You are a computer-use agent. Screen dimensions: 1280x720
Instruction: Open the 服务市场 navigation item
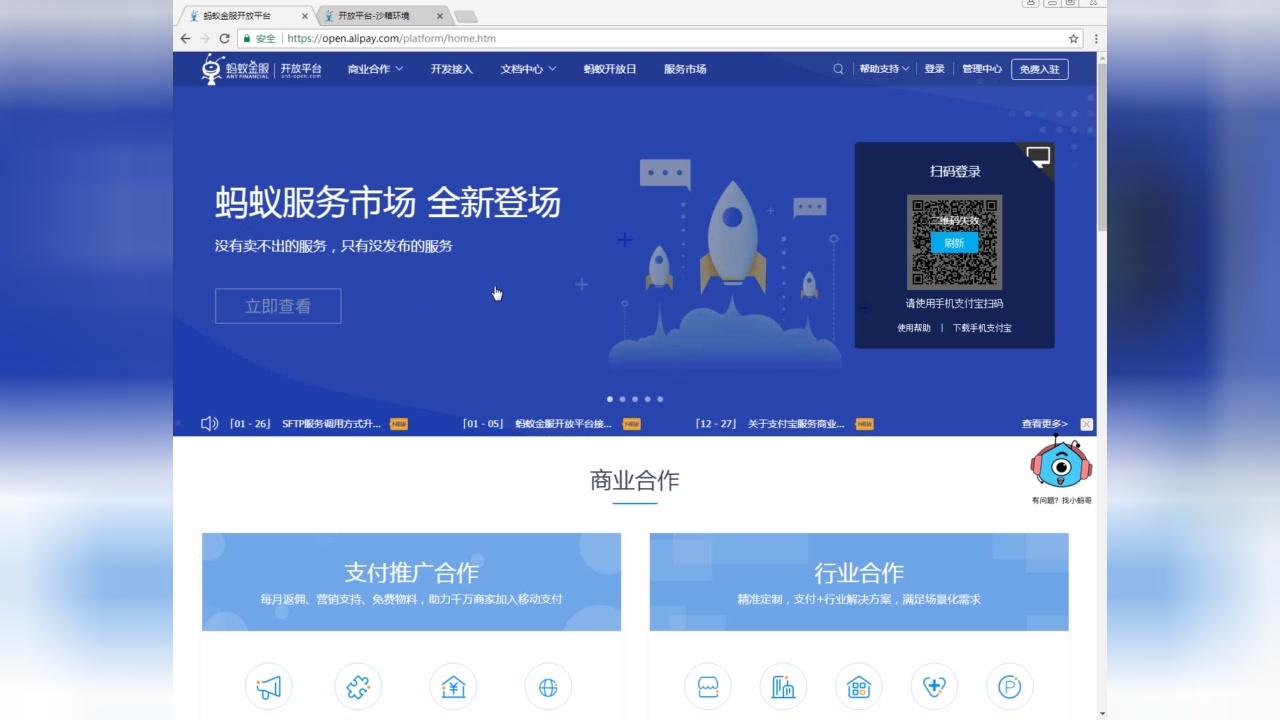(x=685, y=69)
